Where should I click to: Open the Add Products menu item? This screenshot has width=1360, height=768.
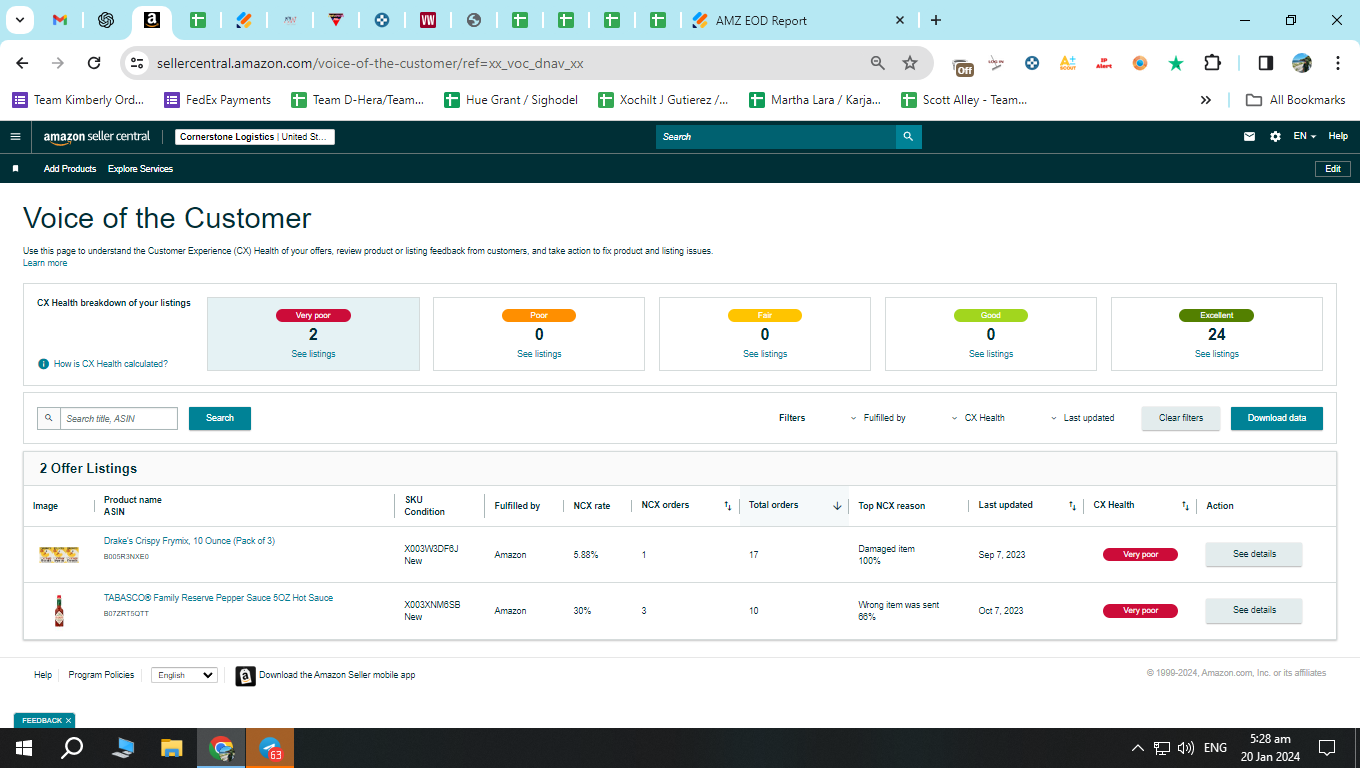[x=70, y=169]
